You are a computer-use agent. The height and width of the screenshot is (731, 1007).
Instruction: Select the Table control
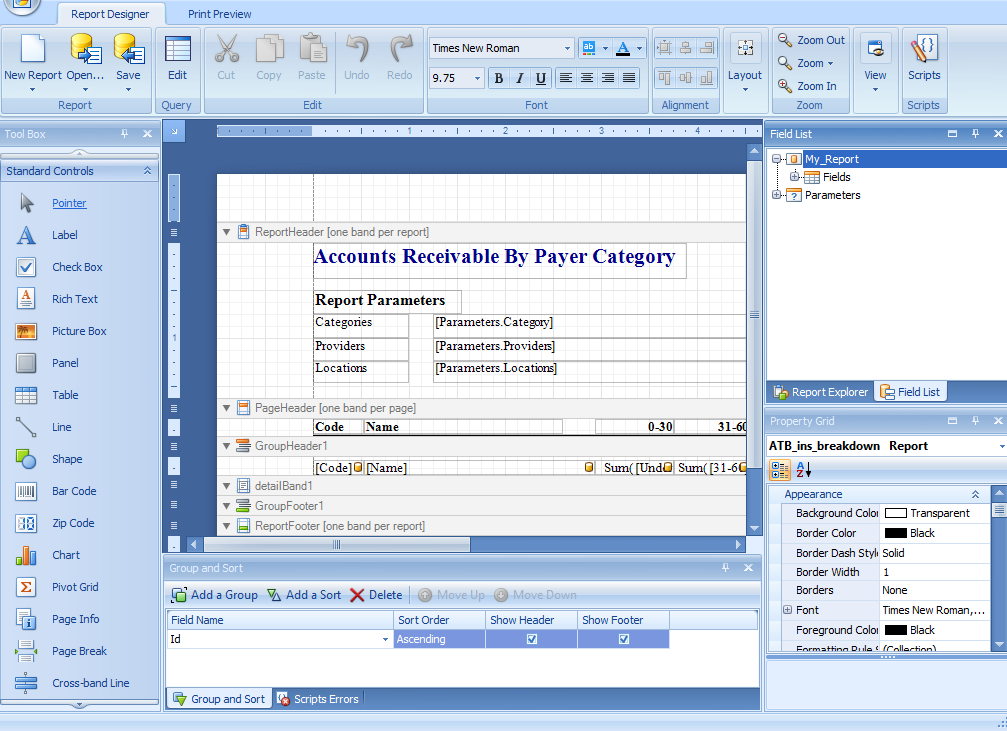pyautogui.click(x=65, y=395)
